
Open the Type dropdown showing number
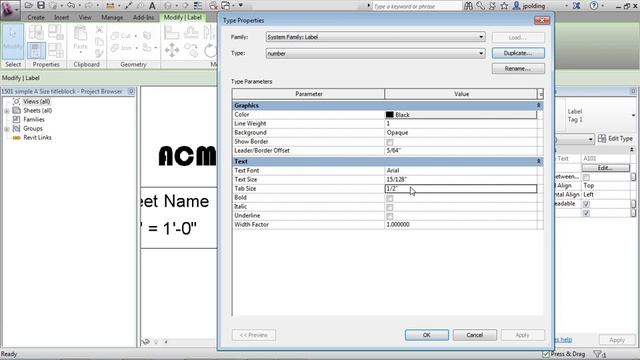click(375, 53)
